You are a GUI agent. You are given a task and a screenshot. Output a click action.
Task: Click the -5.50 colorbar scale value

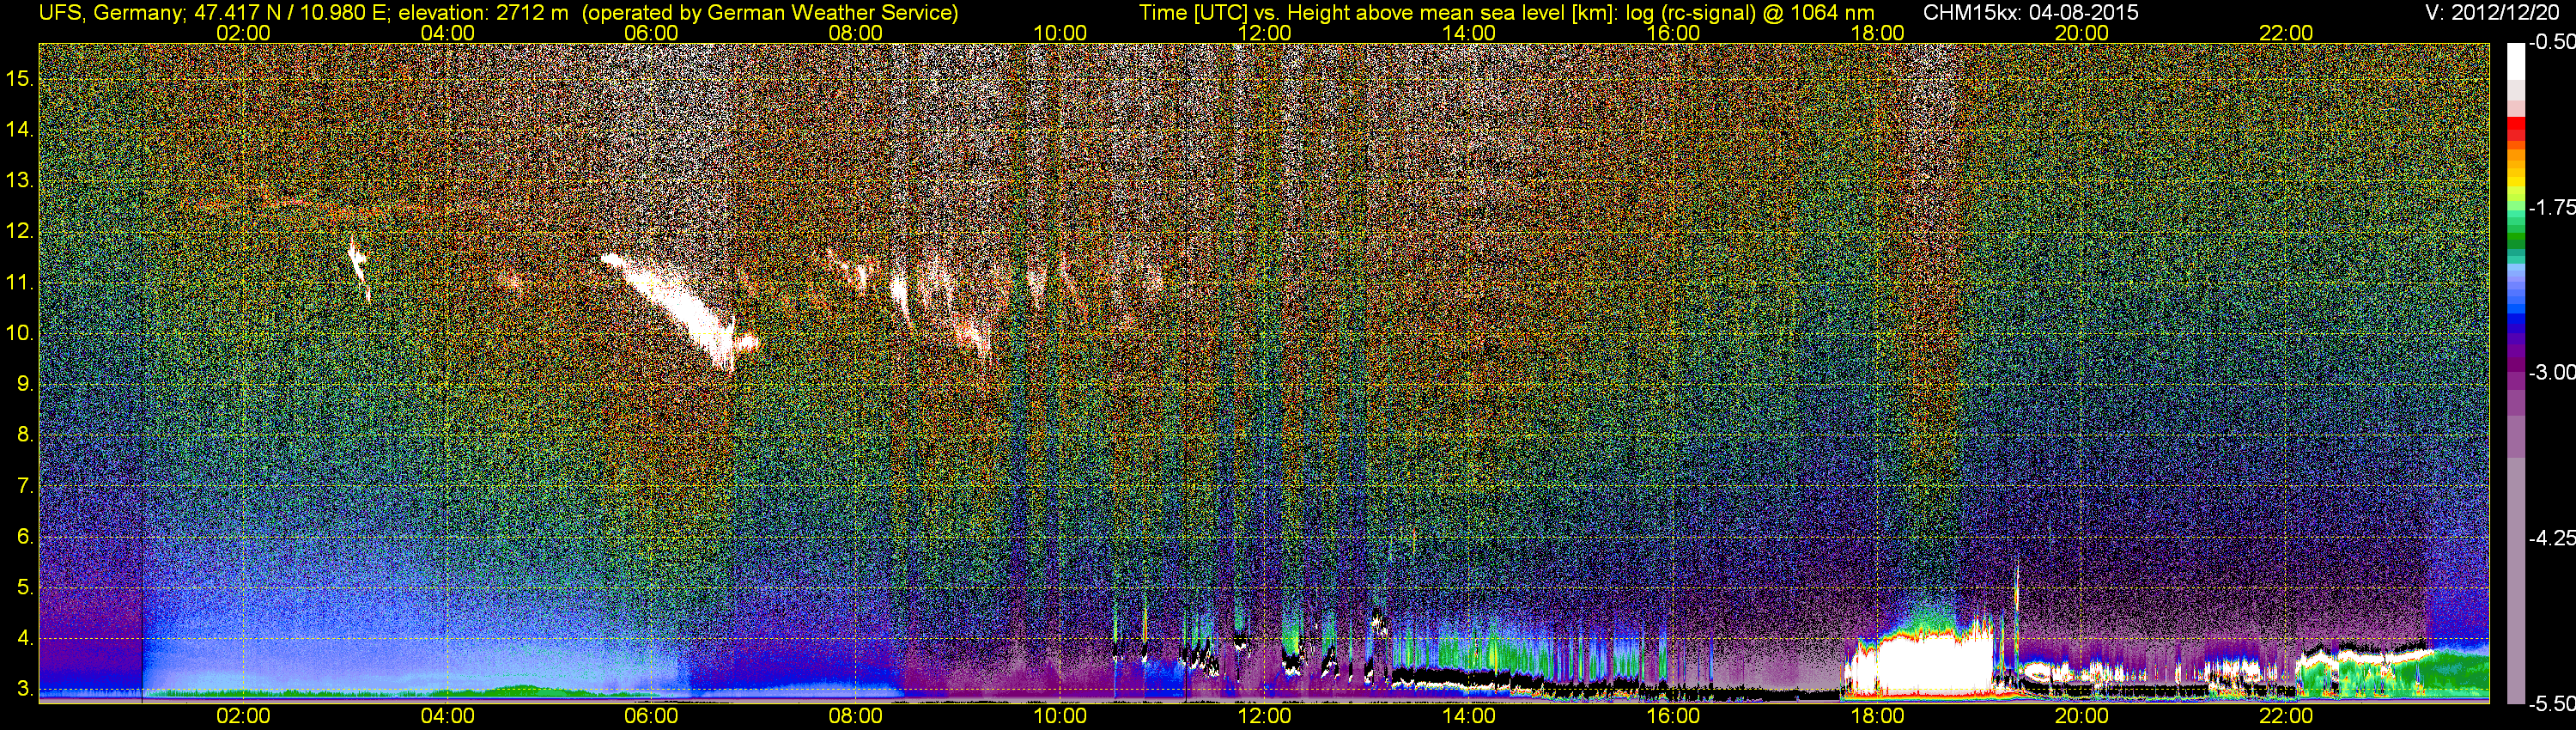pos(2553,704)
